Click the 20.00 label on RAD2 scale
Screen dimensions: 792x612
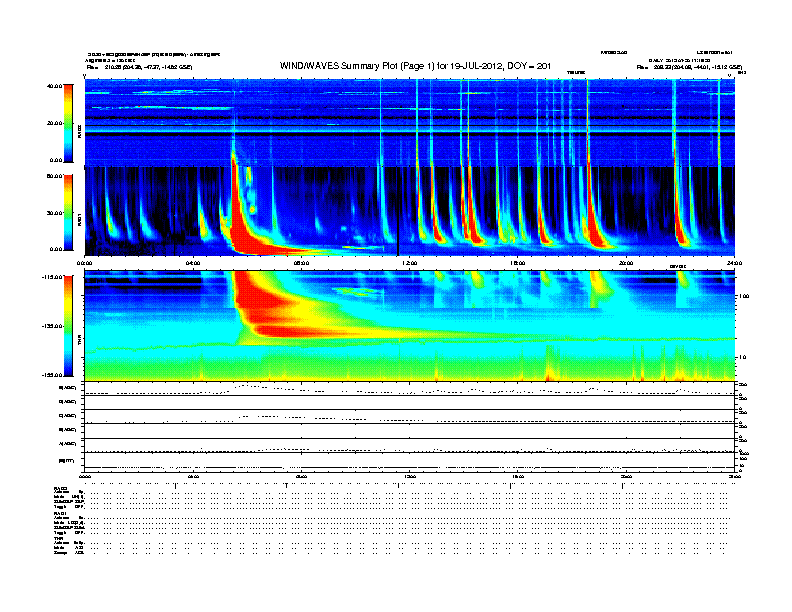(54, 123)
